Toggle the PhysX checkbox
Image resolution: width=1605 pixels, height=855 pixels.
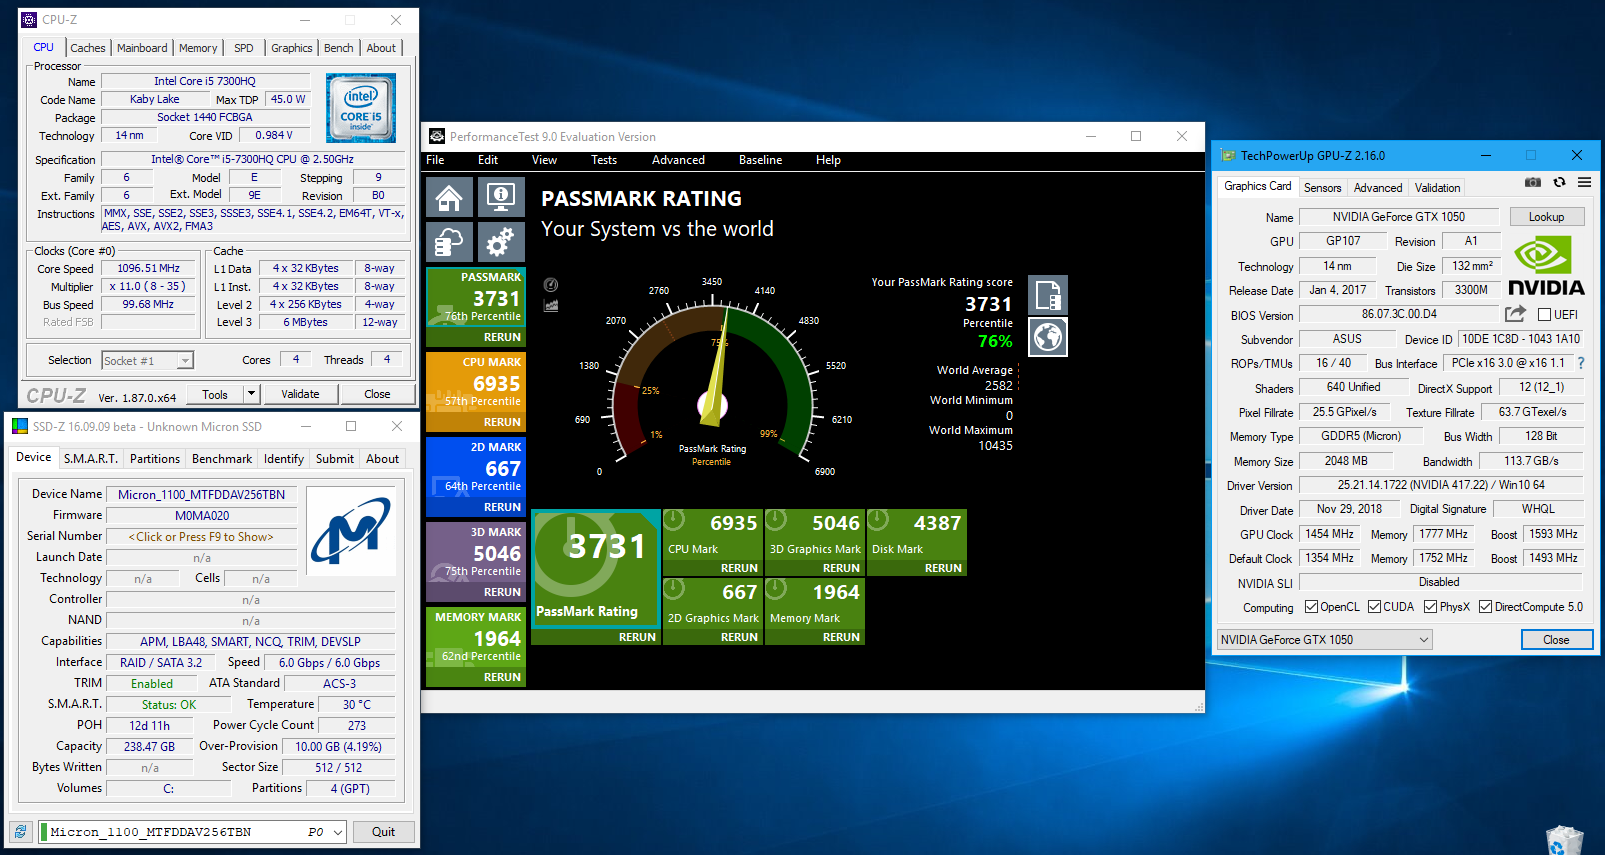tap(1431, 607)
